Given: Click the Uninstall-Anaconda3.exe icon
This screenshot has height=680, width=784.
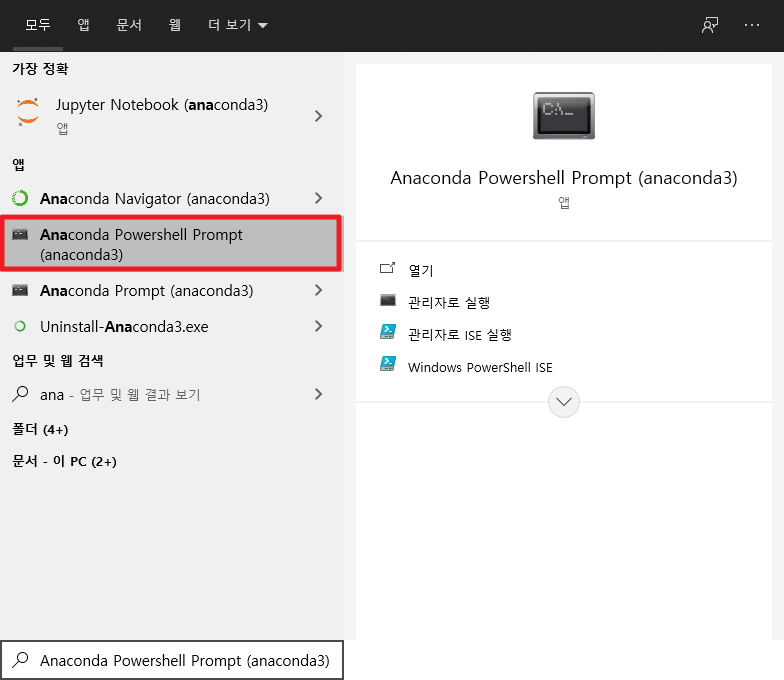Looking at the screenshot, I should click(x=20, y=326).
